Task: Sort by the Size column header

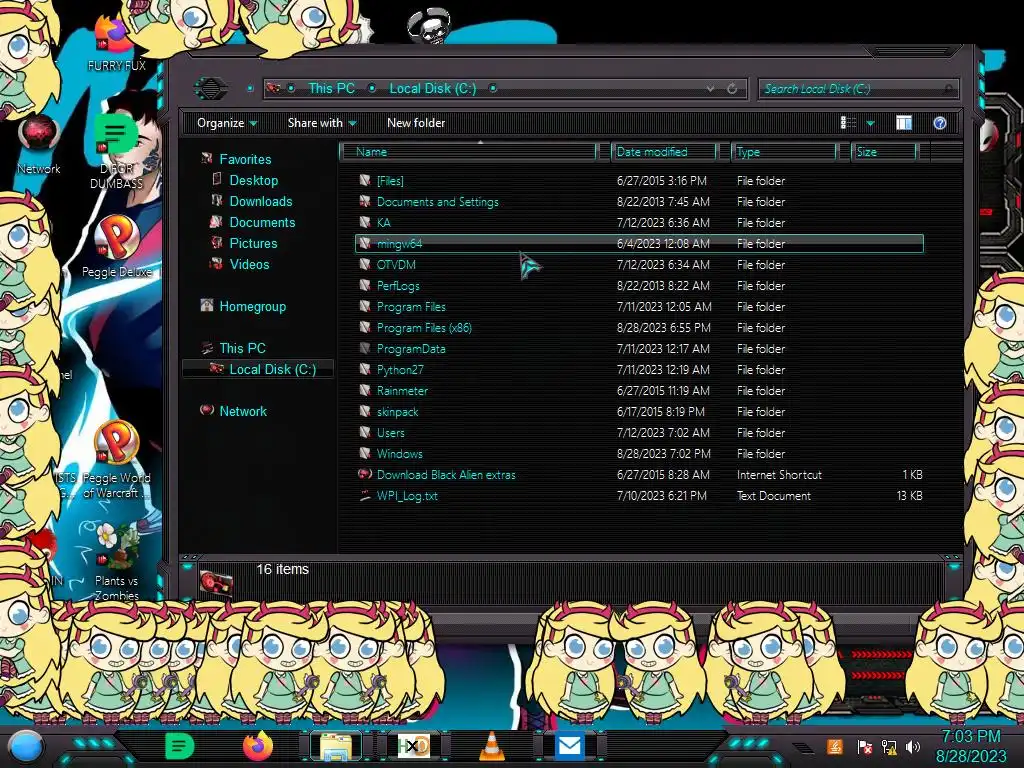Action: pyautogui.click(x=884, y=152)
